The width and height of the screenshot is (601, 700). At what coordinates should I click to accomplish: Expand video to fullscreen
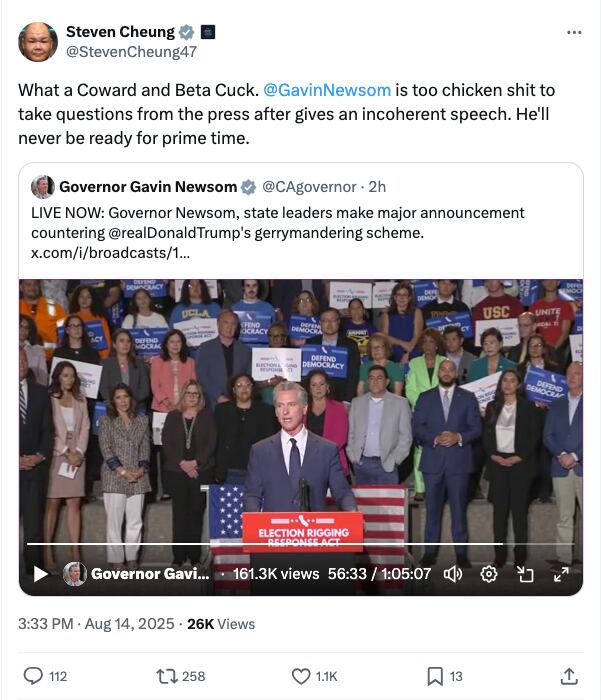[561, 574]
